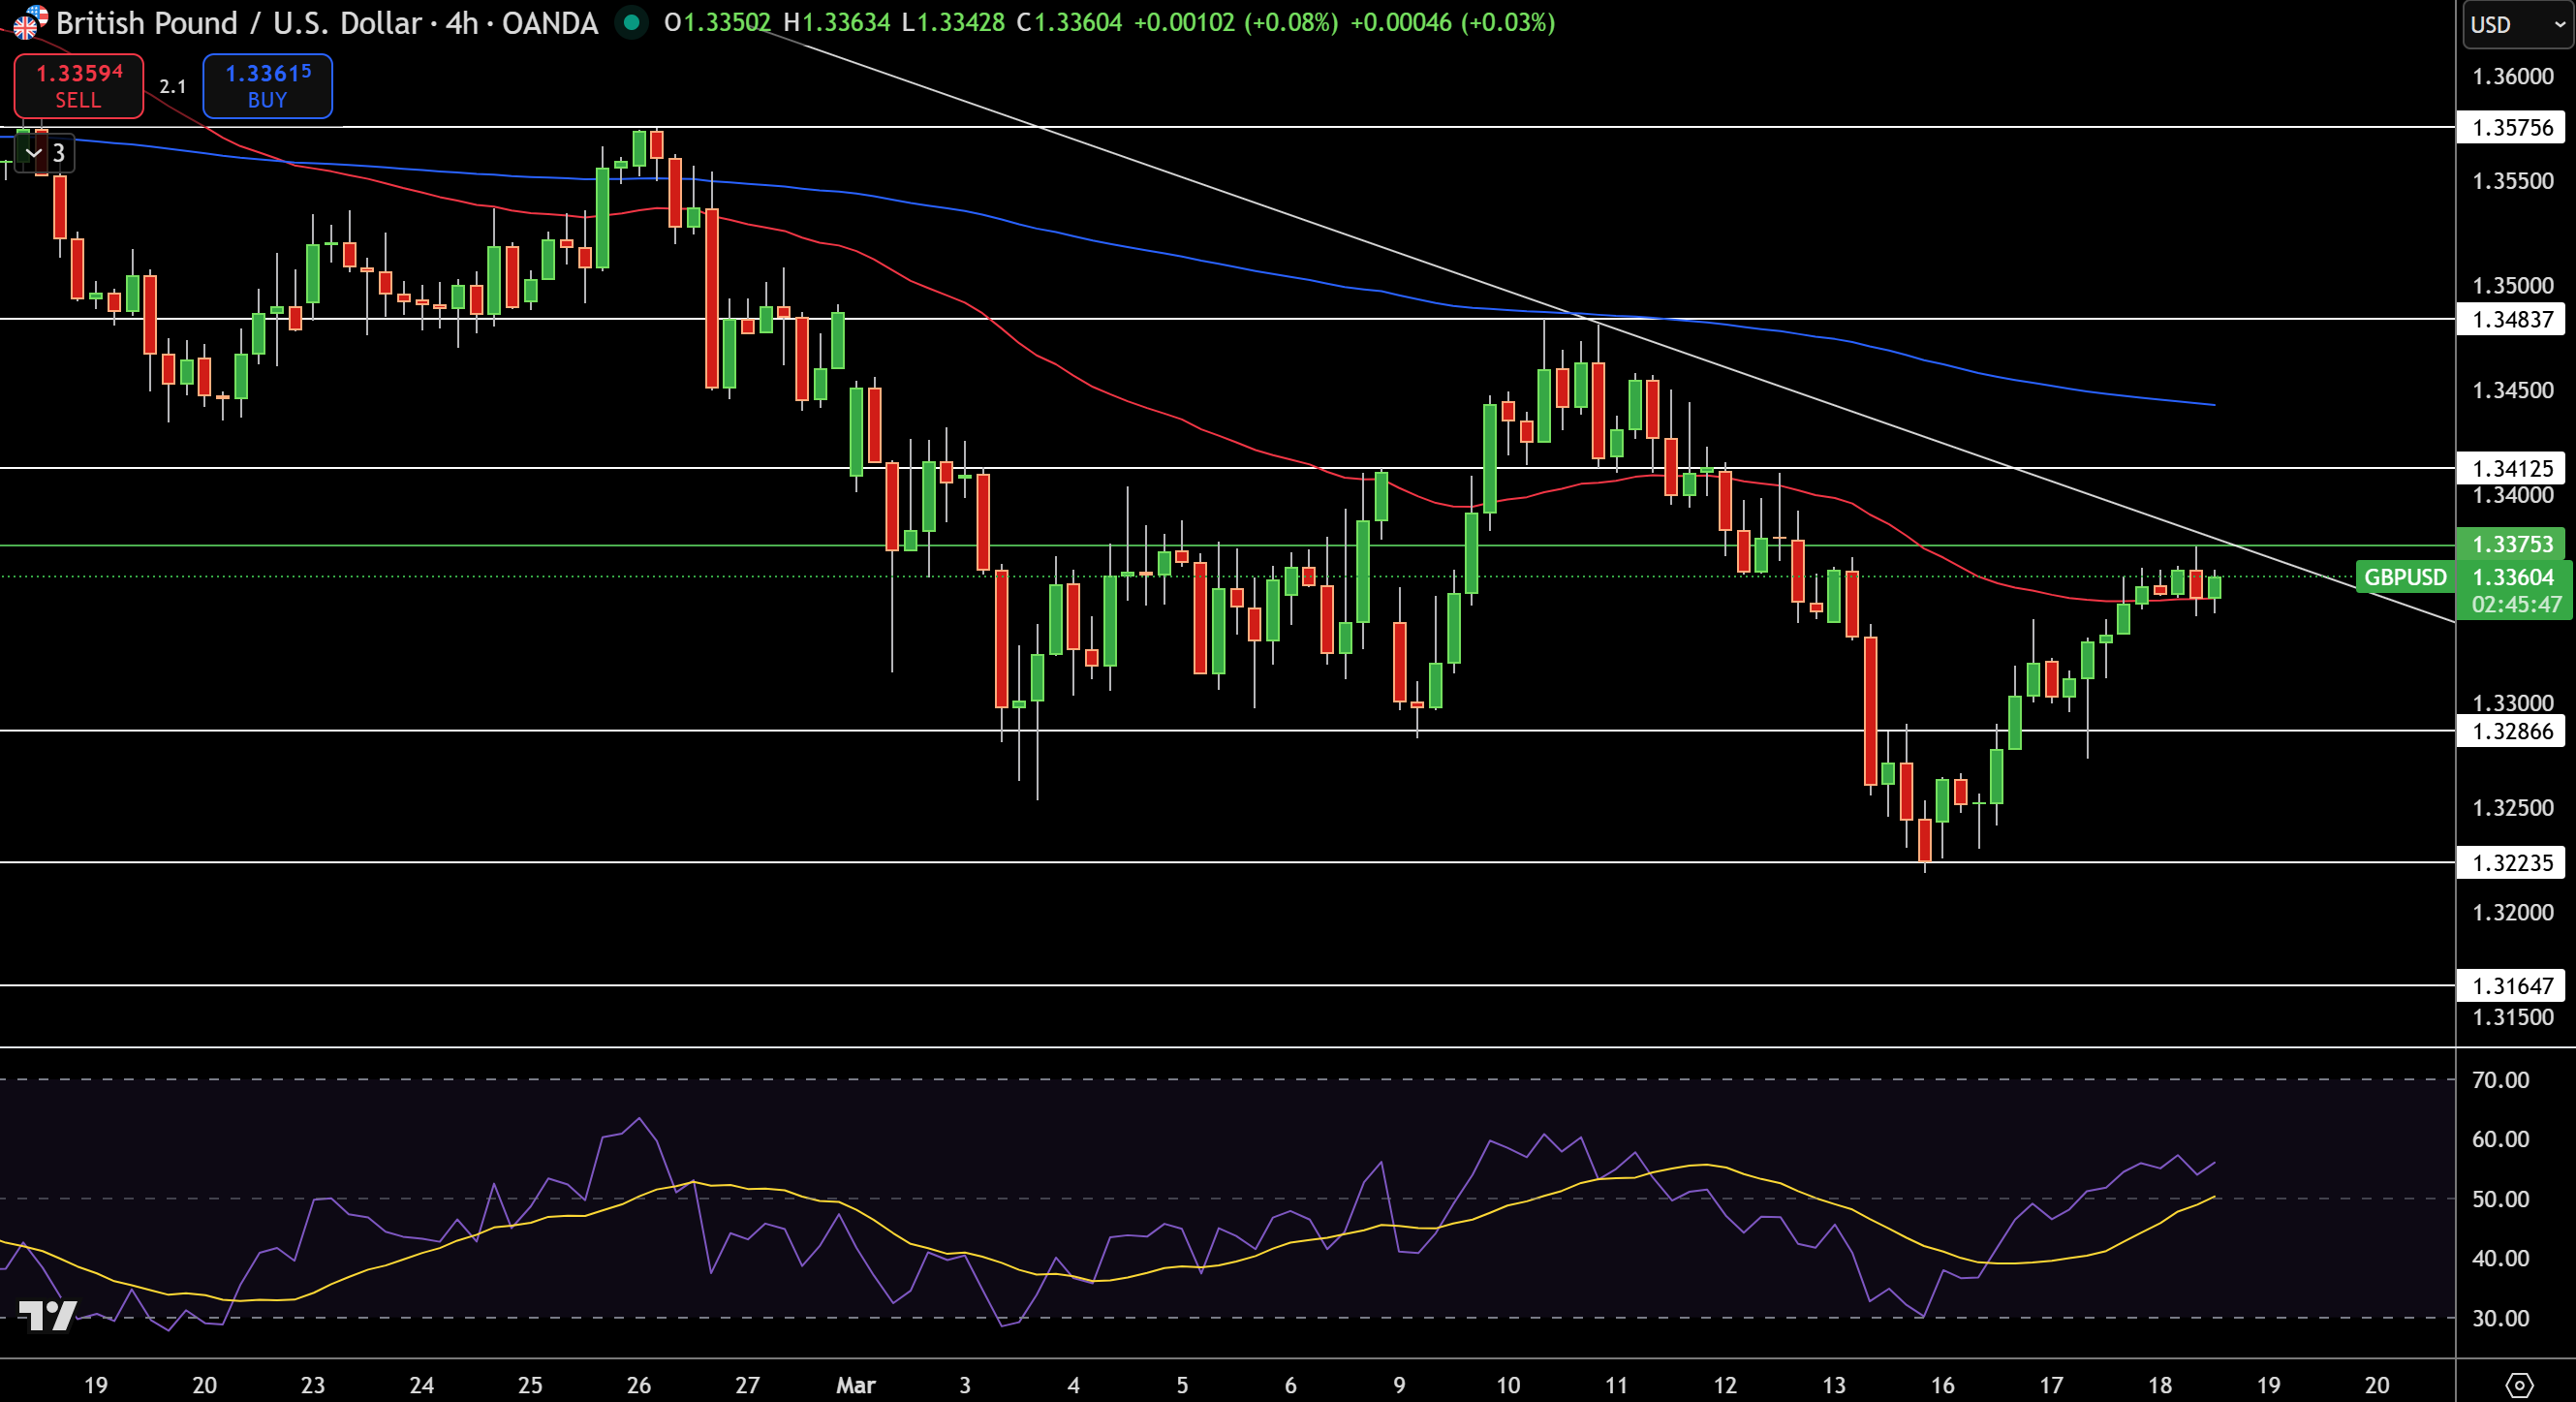This screenshot has width=2576, height=1402.
Task: Click the green 1.33753 price label
Action: [2513, 544]
